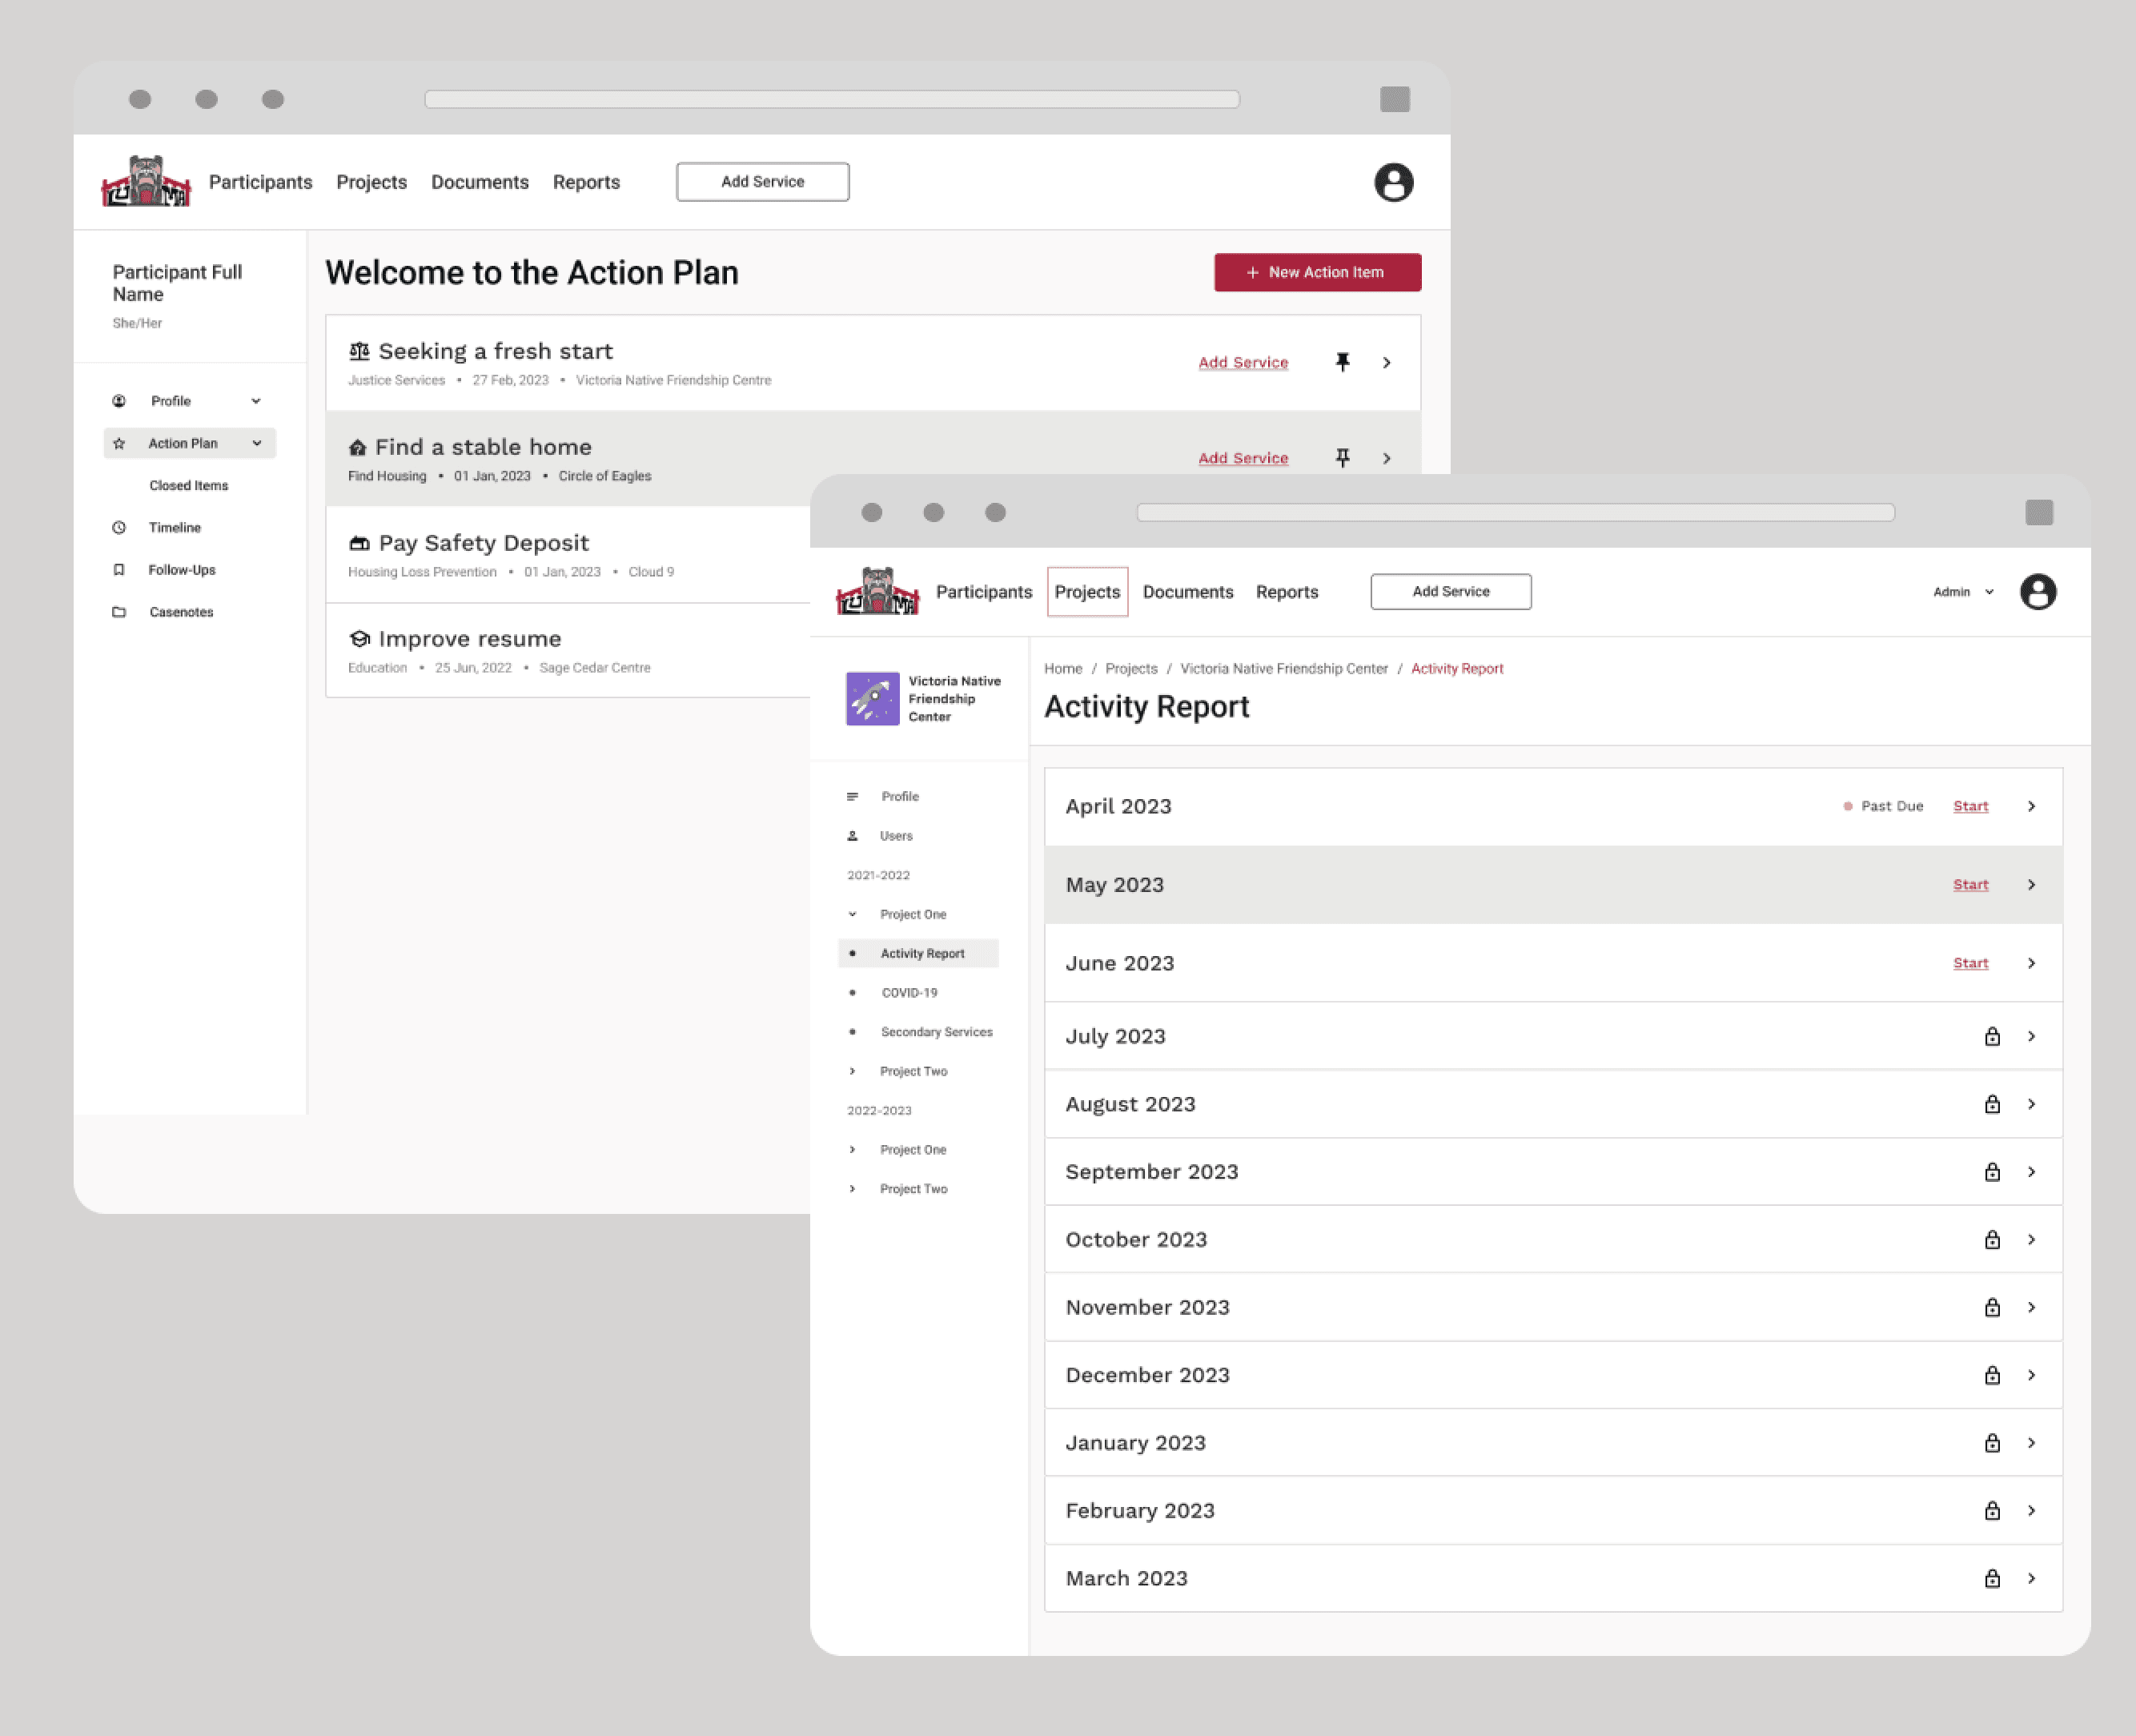Open the Reports menu item

point(586,182)
